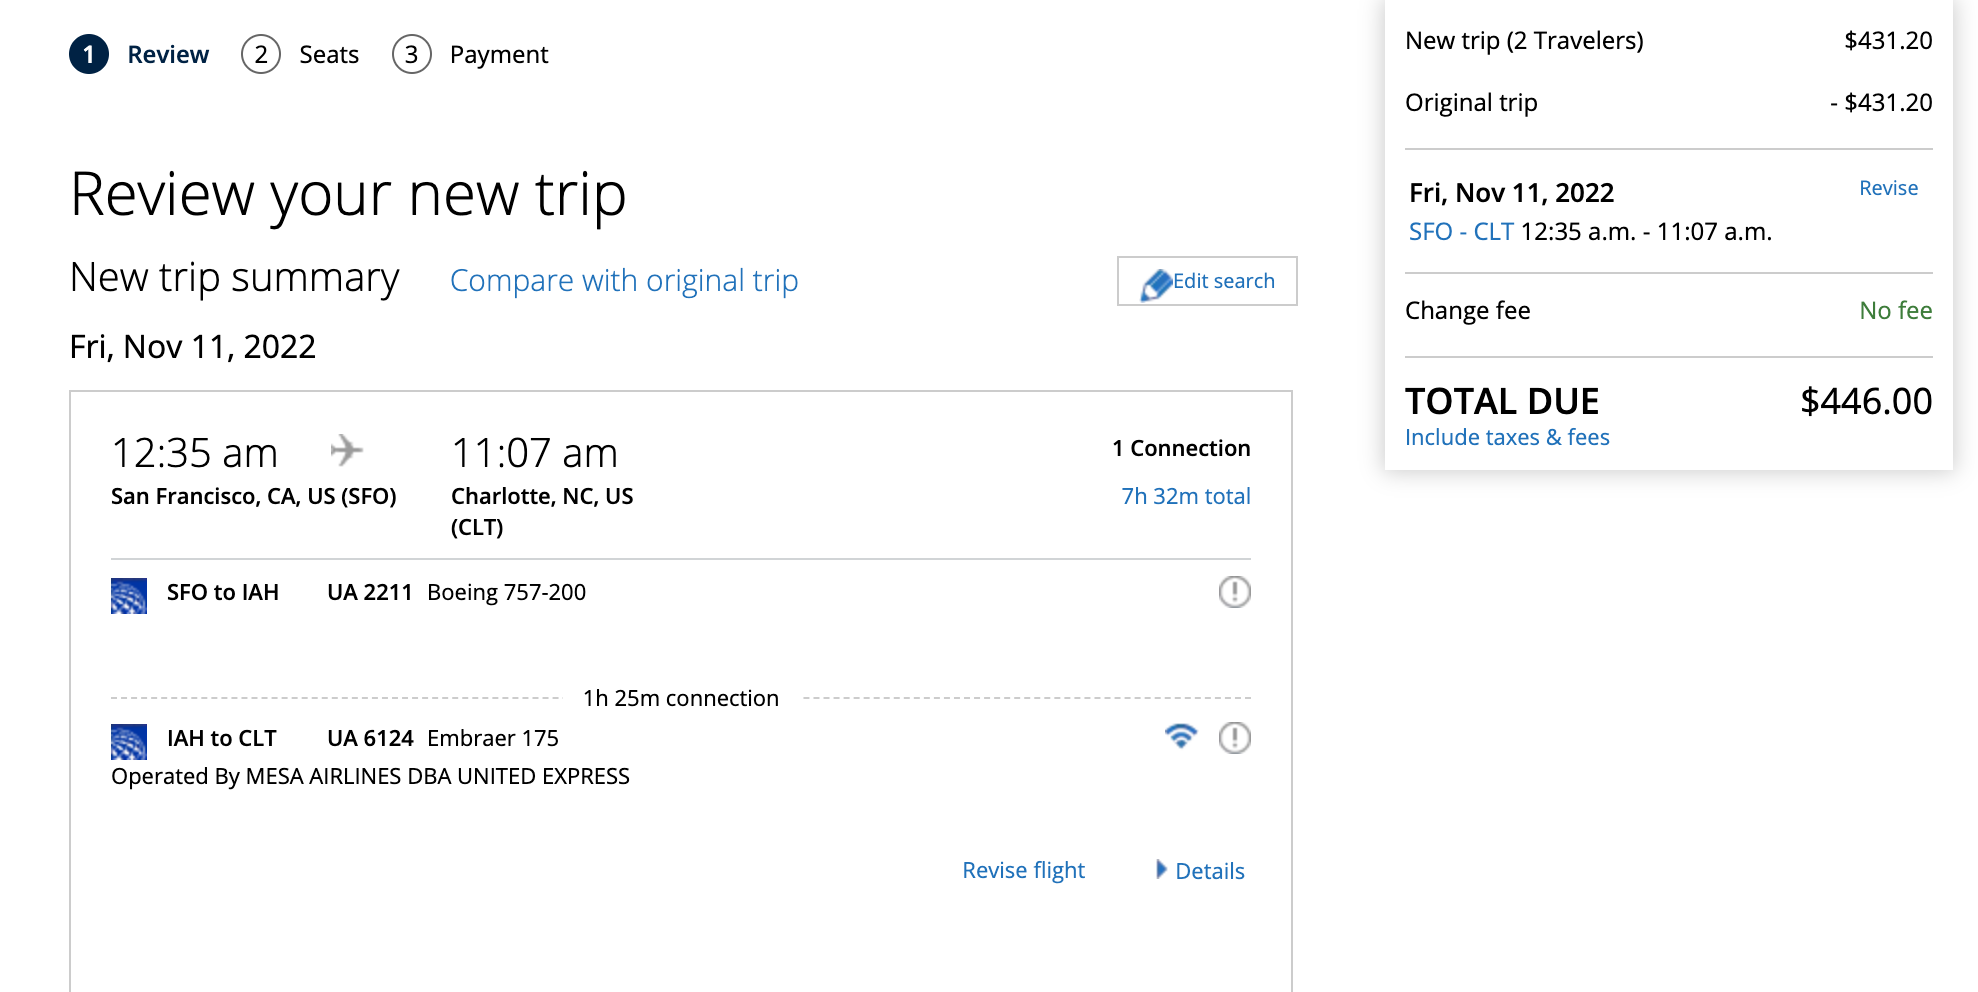This screenshot has height=992, width=1978.
Task: Click the United logo beside IAH to CLT
Action: coord(129,742)
